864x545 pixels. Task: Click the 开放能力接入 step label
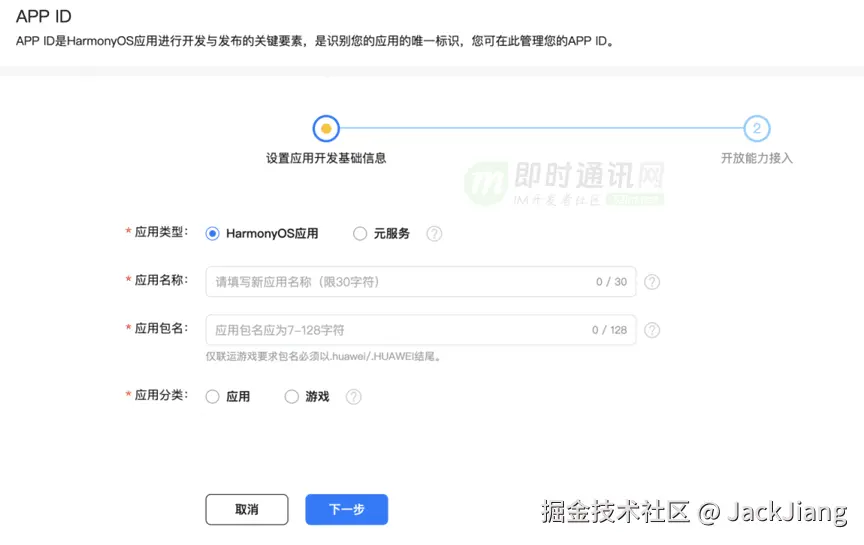pos(757,158)
